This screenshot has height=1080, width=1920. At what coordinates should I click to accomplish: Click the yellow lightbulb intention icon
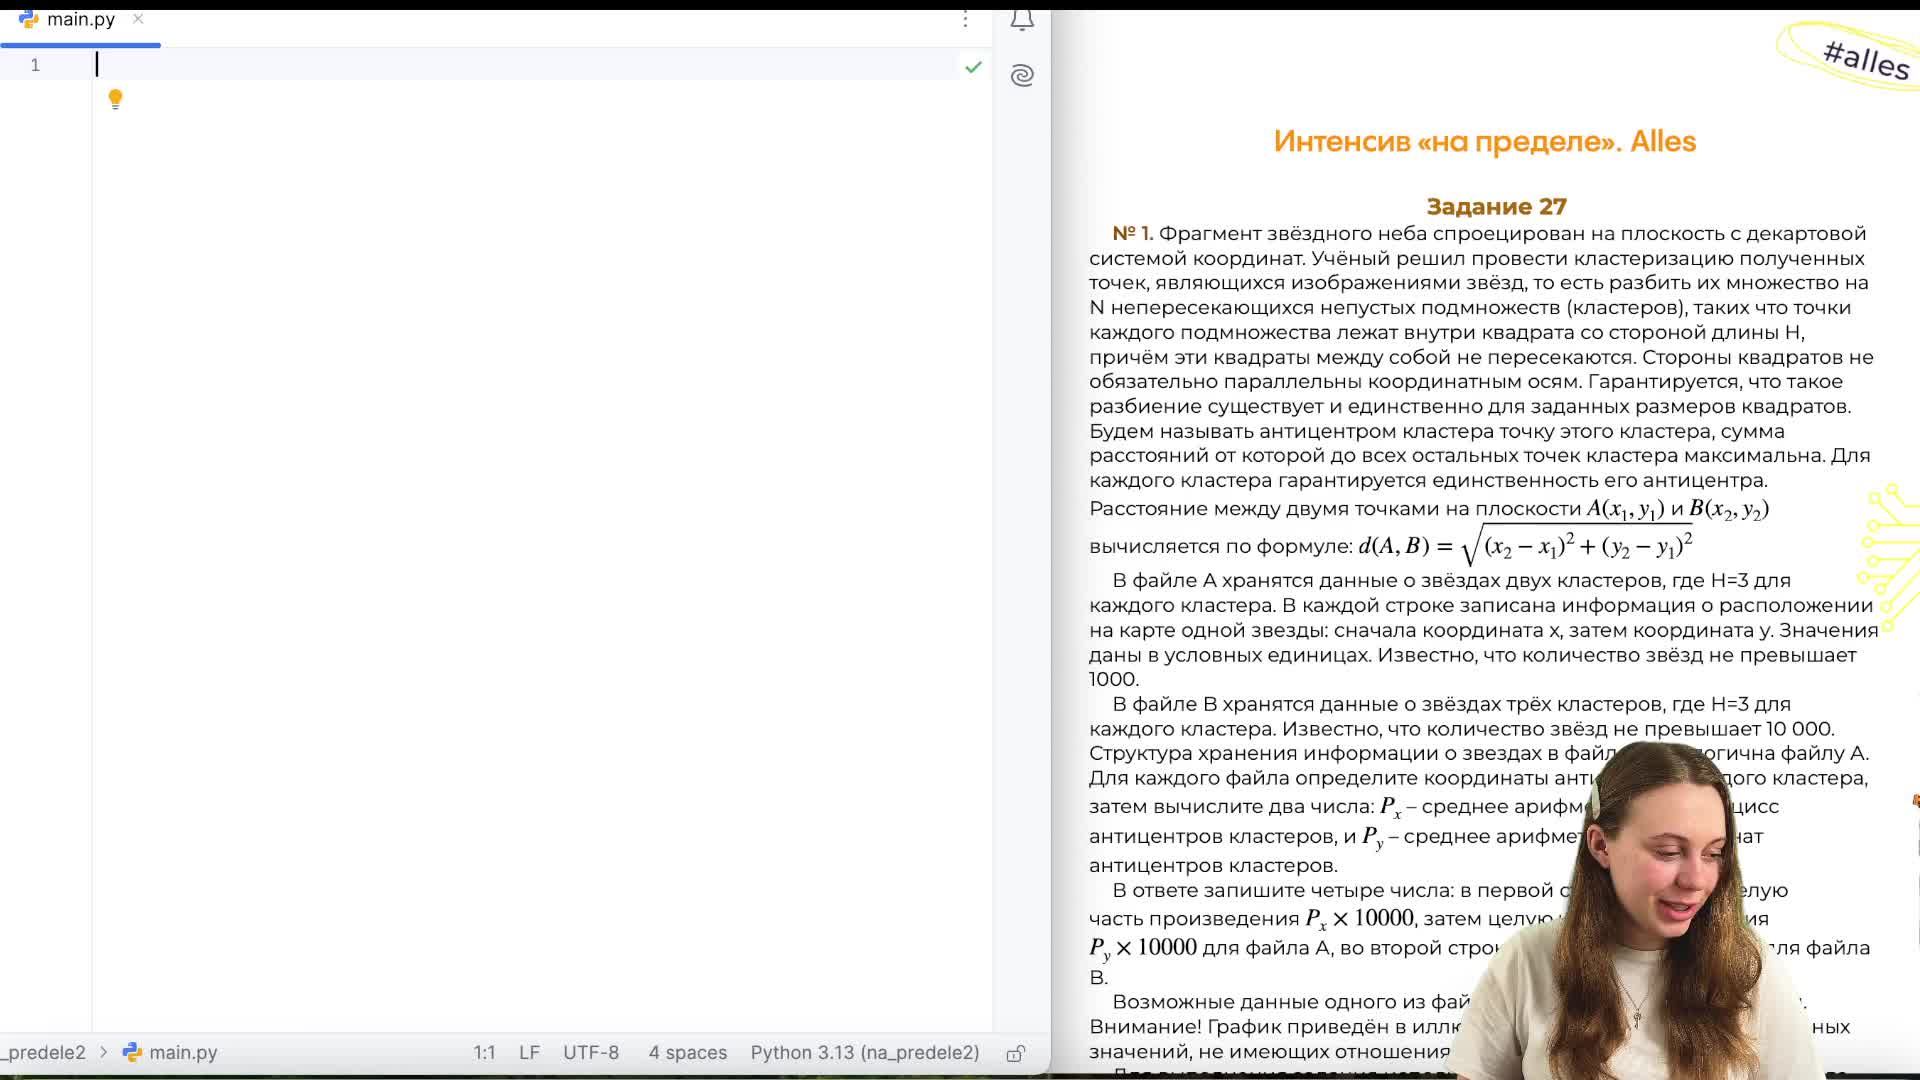point(115,99)
